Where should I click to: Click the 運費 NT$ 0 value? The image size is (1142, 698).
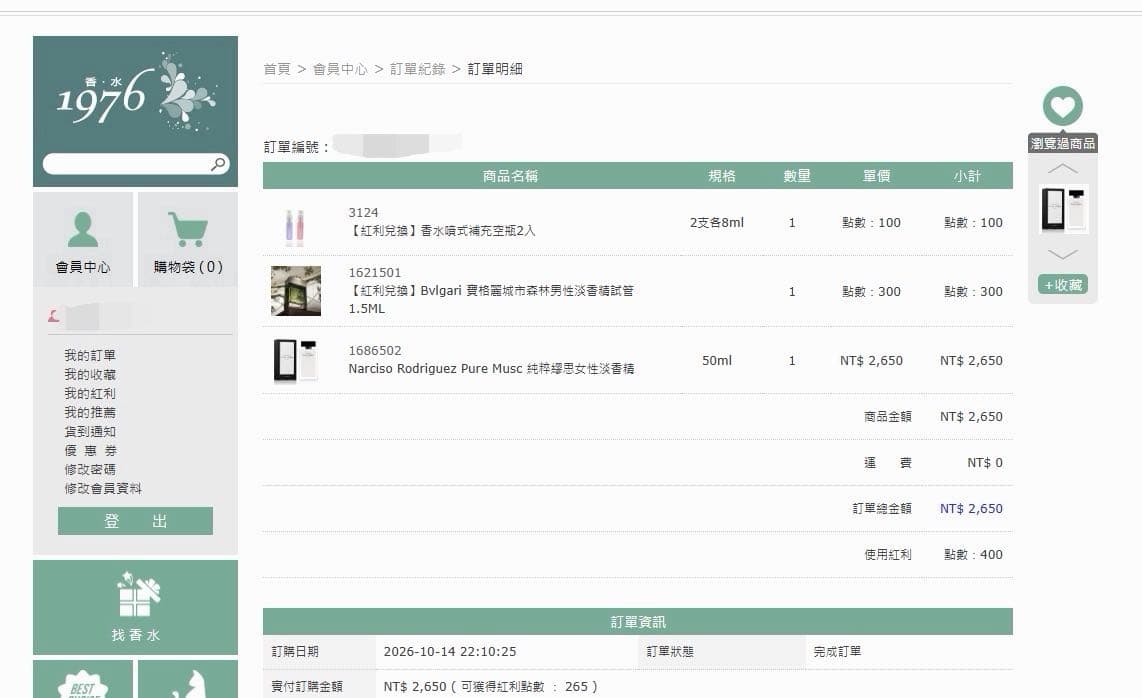(985, 463)
